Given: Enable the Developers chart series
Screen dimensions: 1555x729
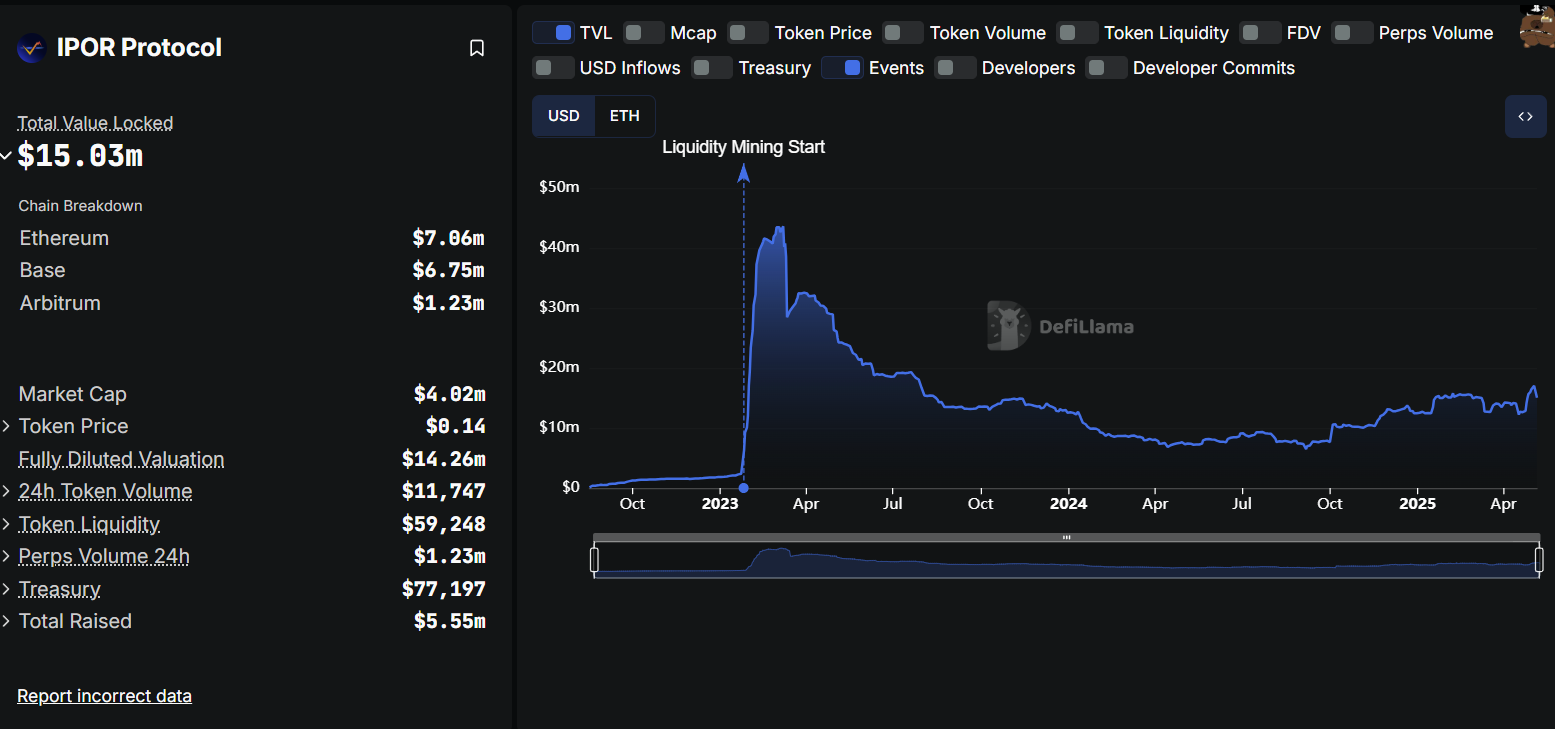Looking at the screenshot, I should tap(955, 68).
